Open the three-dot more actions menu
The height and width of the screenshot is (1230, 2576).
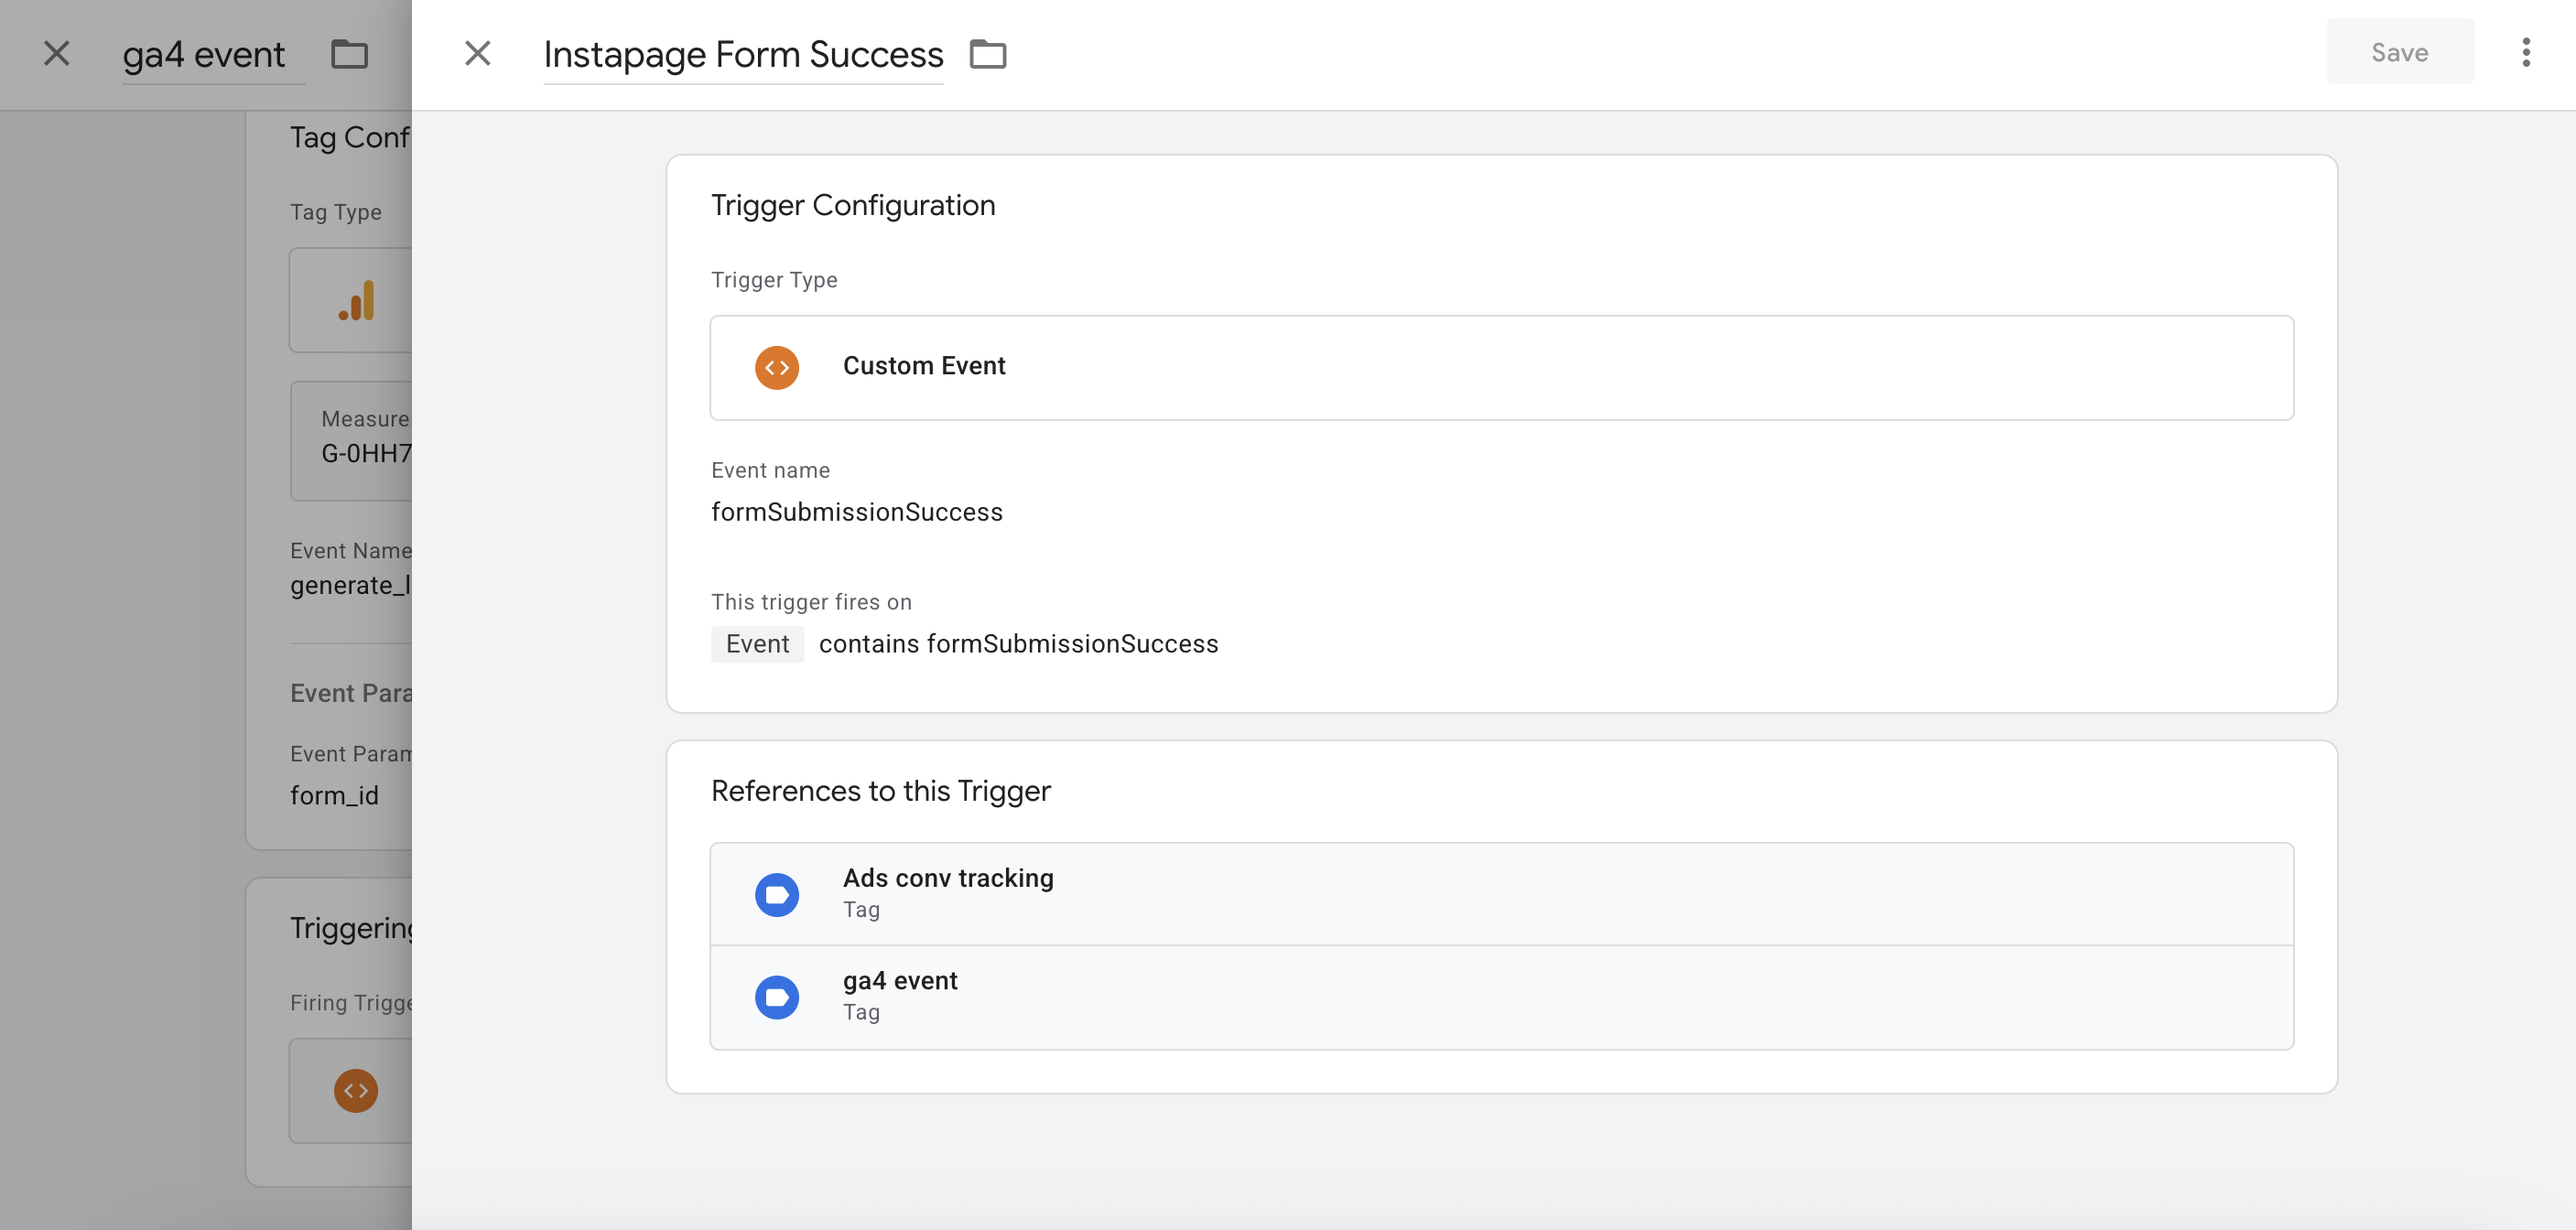(x=2525, y=53)
